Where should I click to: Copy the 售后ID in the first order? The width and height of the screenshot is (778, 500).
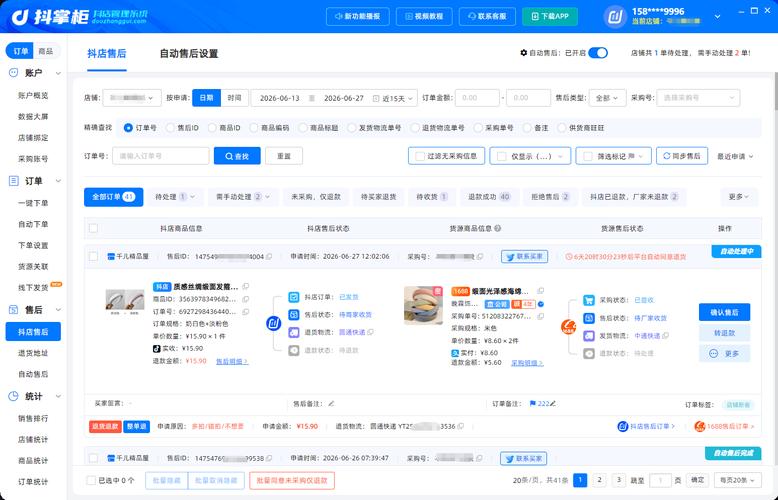click(x=269, y=256)
